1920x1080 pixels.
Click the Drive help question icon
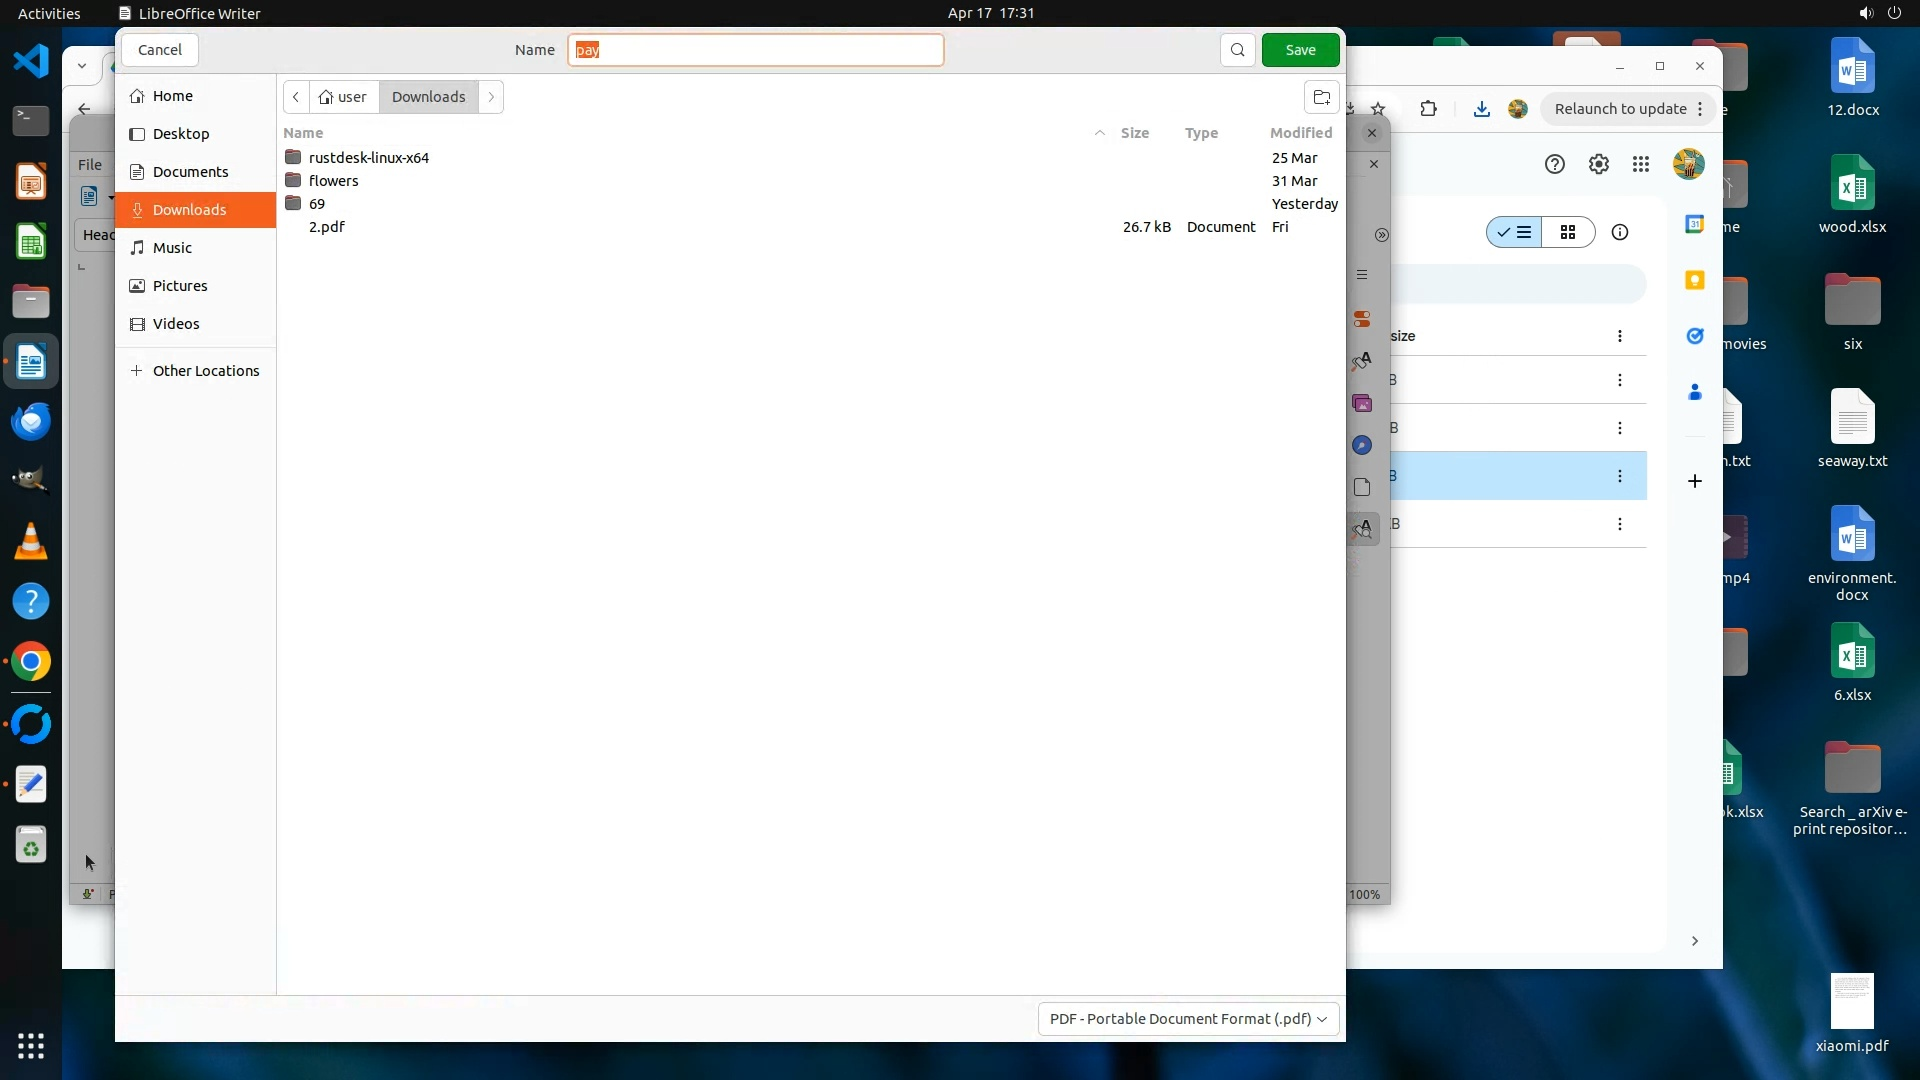1554,165
